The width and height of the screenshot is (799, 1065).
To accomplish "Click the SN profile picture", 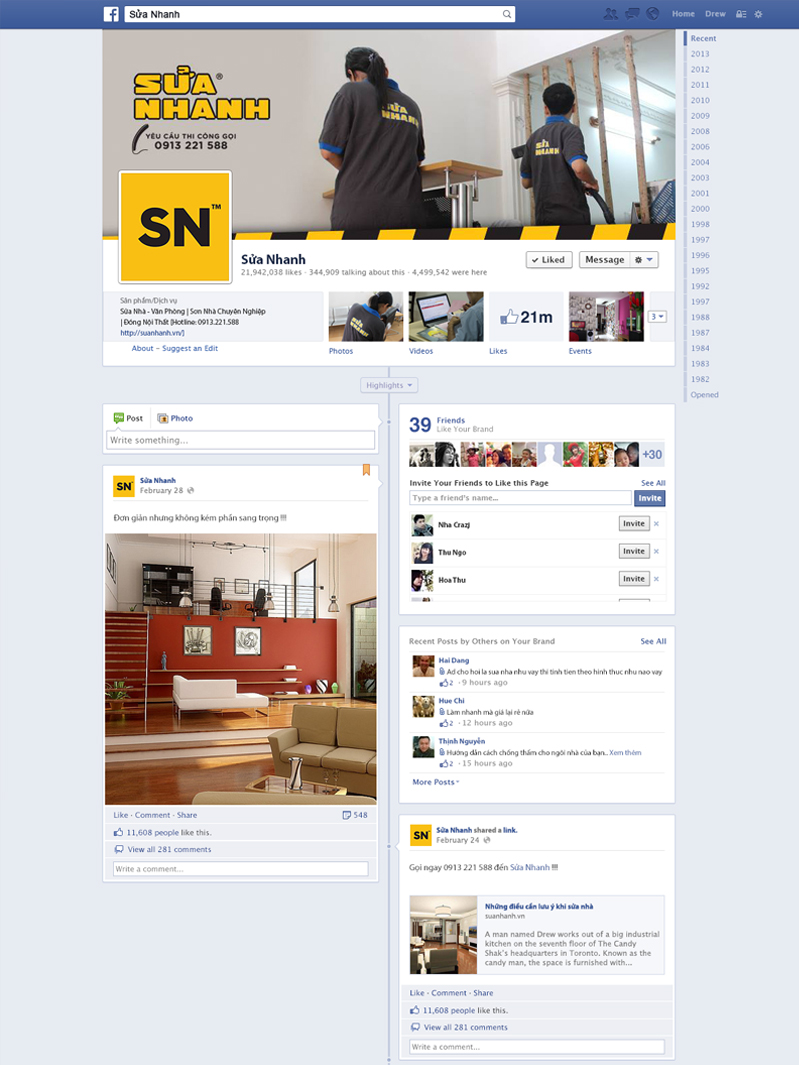I will (175, 227).
